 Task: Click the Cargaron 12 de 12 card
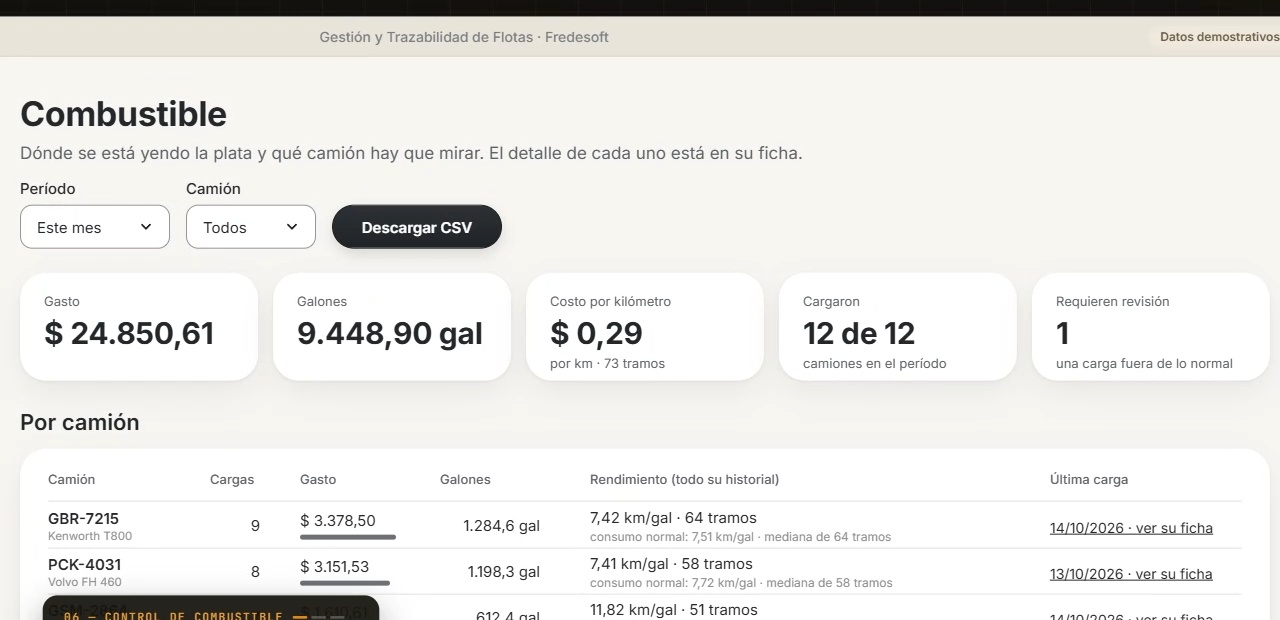[898, 327]
